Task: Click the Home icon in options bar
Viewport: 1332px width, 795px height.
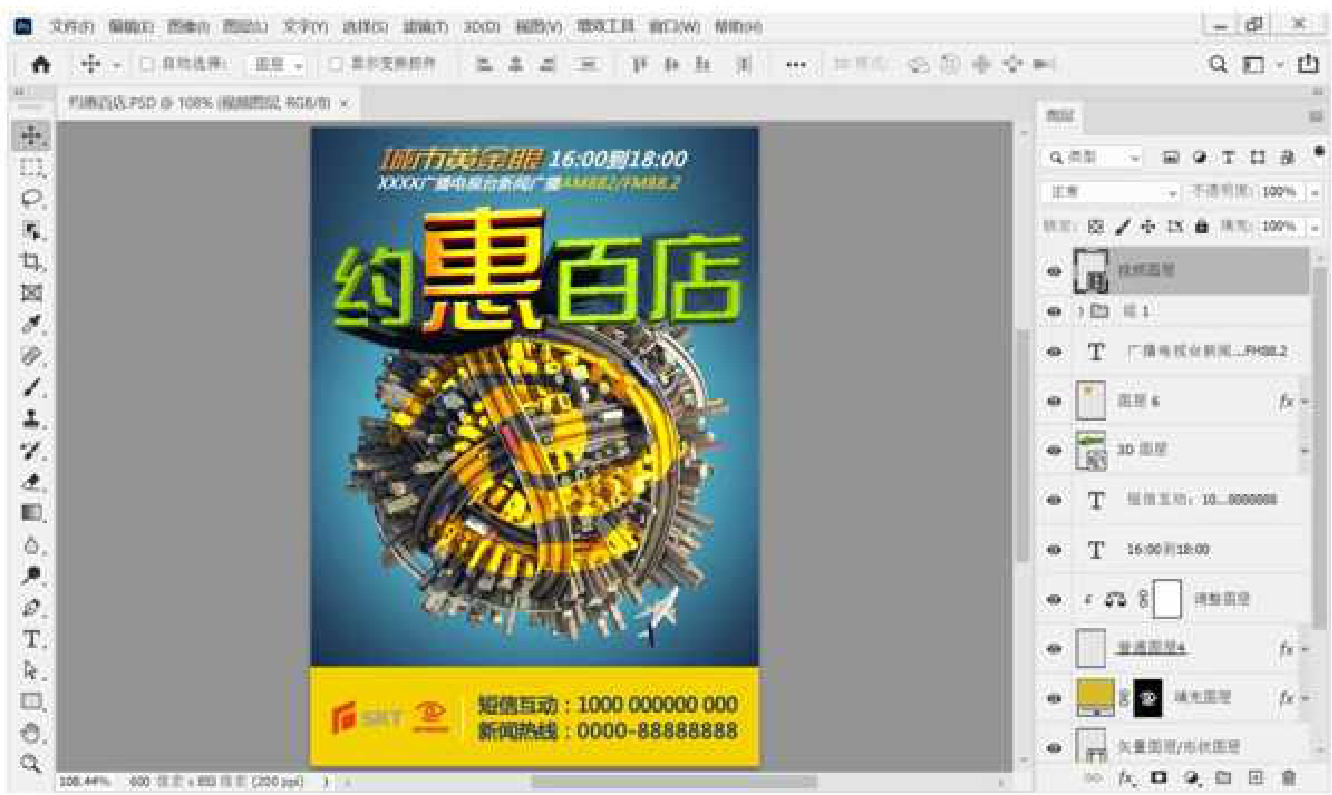Action: coord(41,65)
